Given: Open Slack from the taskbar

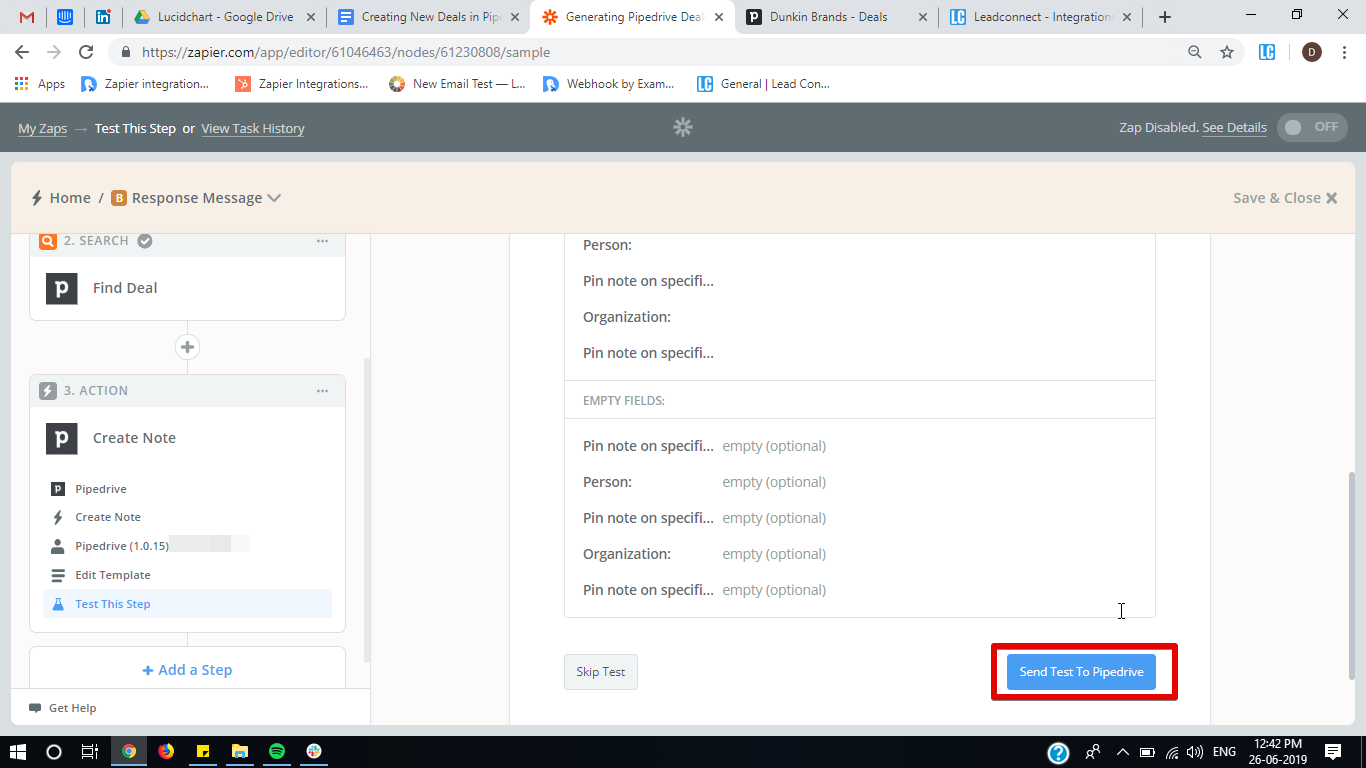Looking at the screenshot, I should [x=314, y=751].
